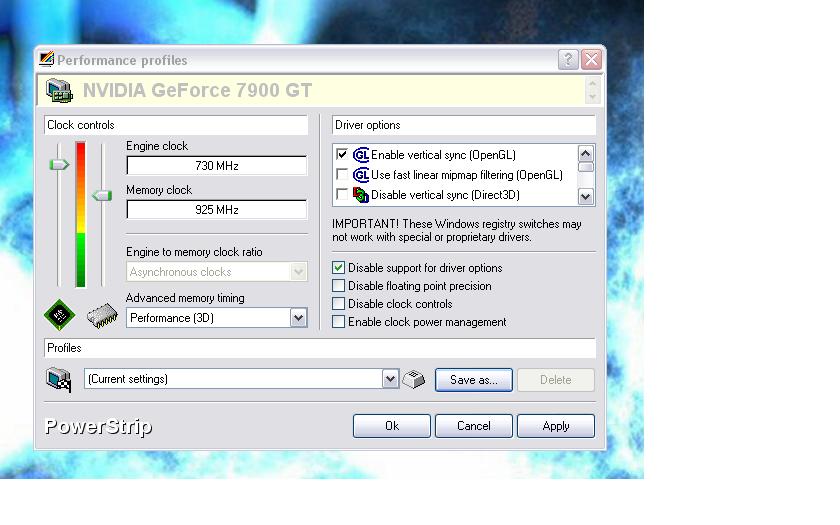Click the driver options list scroll up arrow

(x=586, y=154)
